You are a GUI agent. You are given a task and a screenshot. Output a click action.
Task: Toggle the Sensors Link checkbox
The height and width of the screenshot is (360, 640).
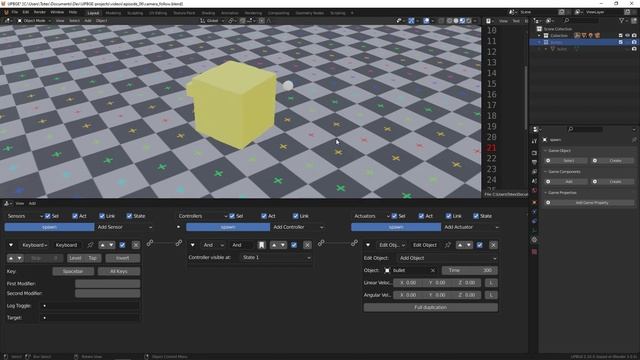coord(102,216)
